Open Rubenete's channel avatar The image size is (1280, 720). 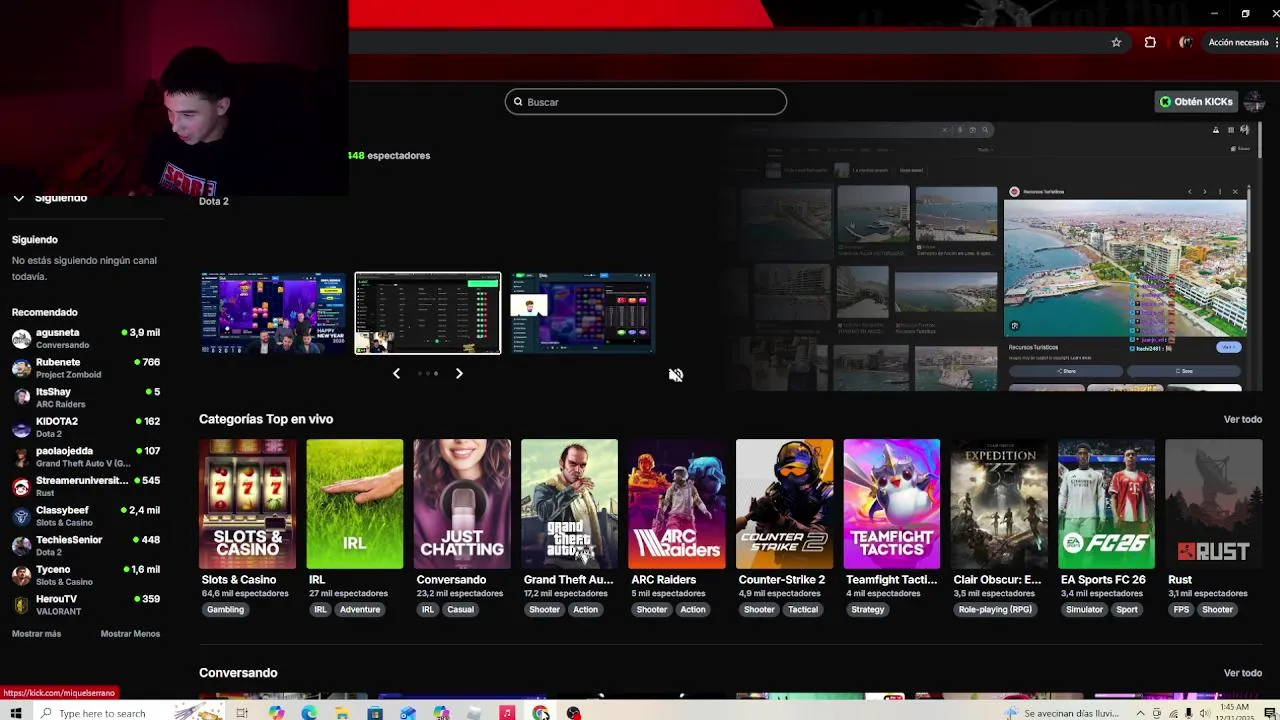21,368
